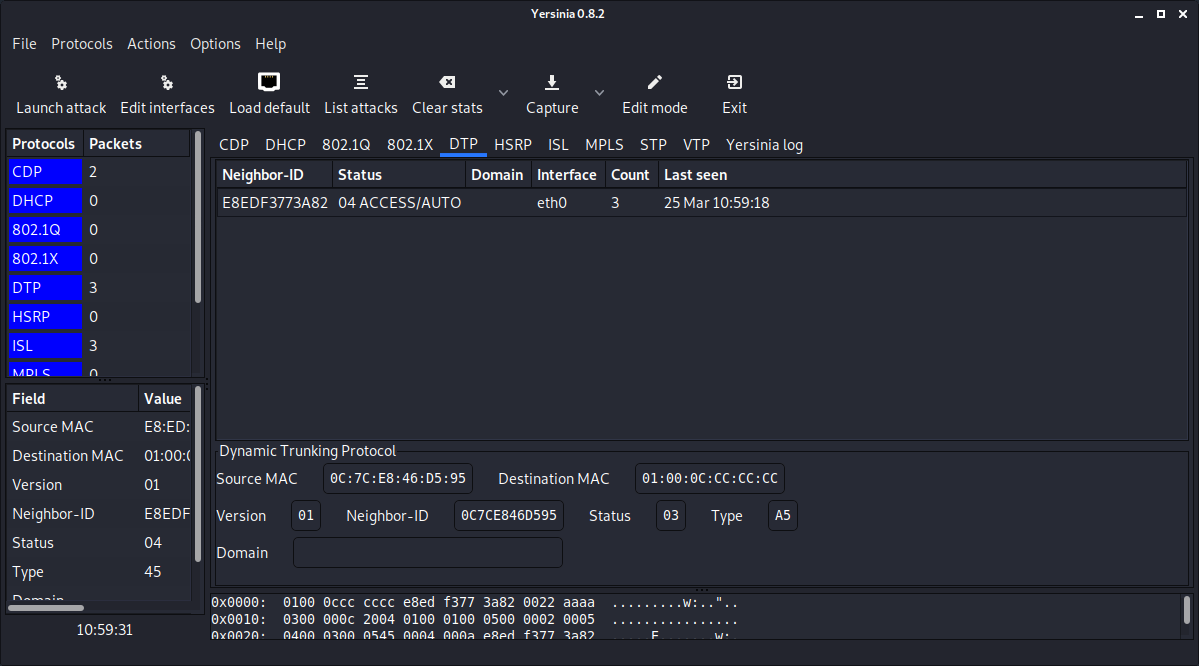
Task: Switch to the 802.1X tab
Action: [410, 145]
